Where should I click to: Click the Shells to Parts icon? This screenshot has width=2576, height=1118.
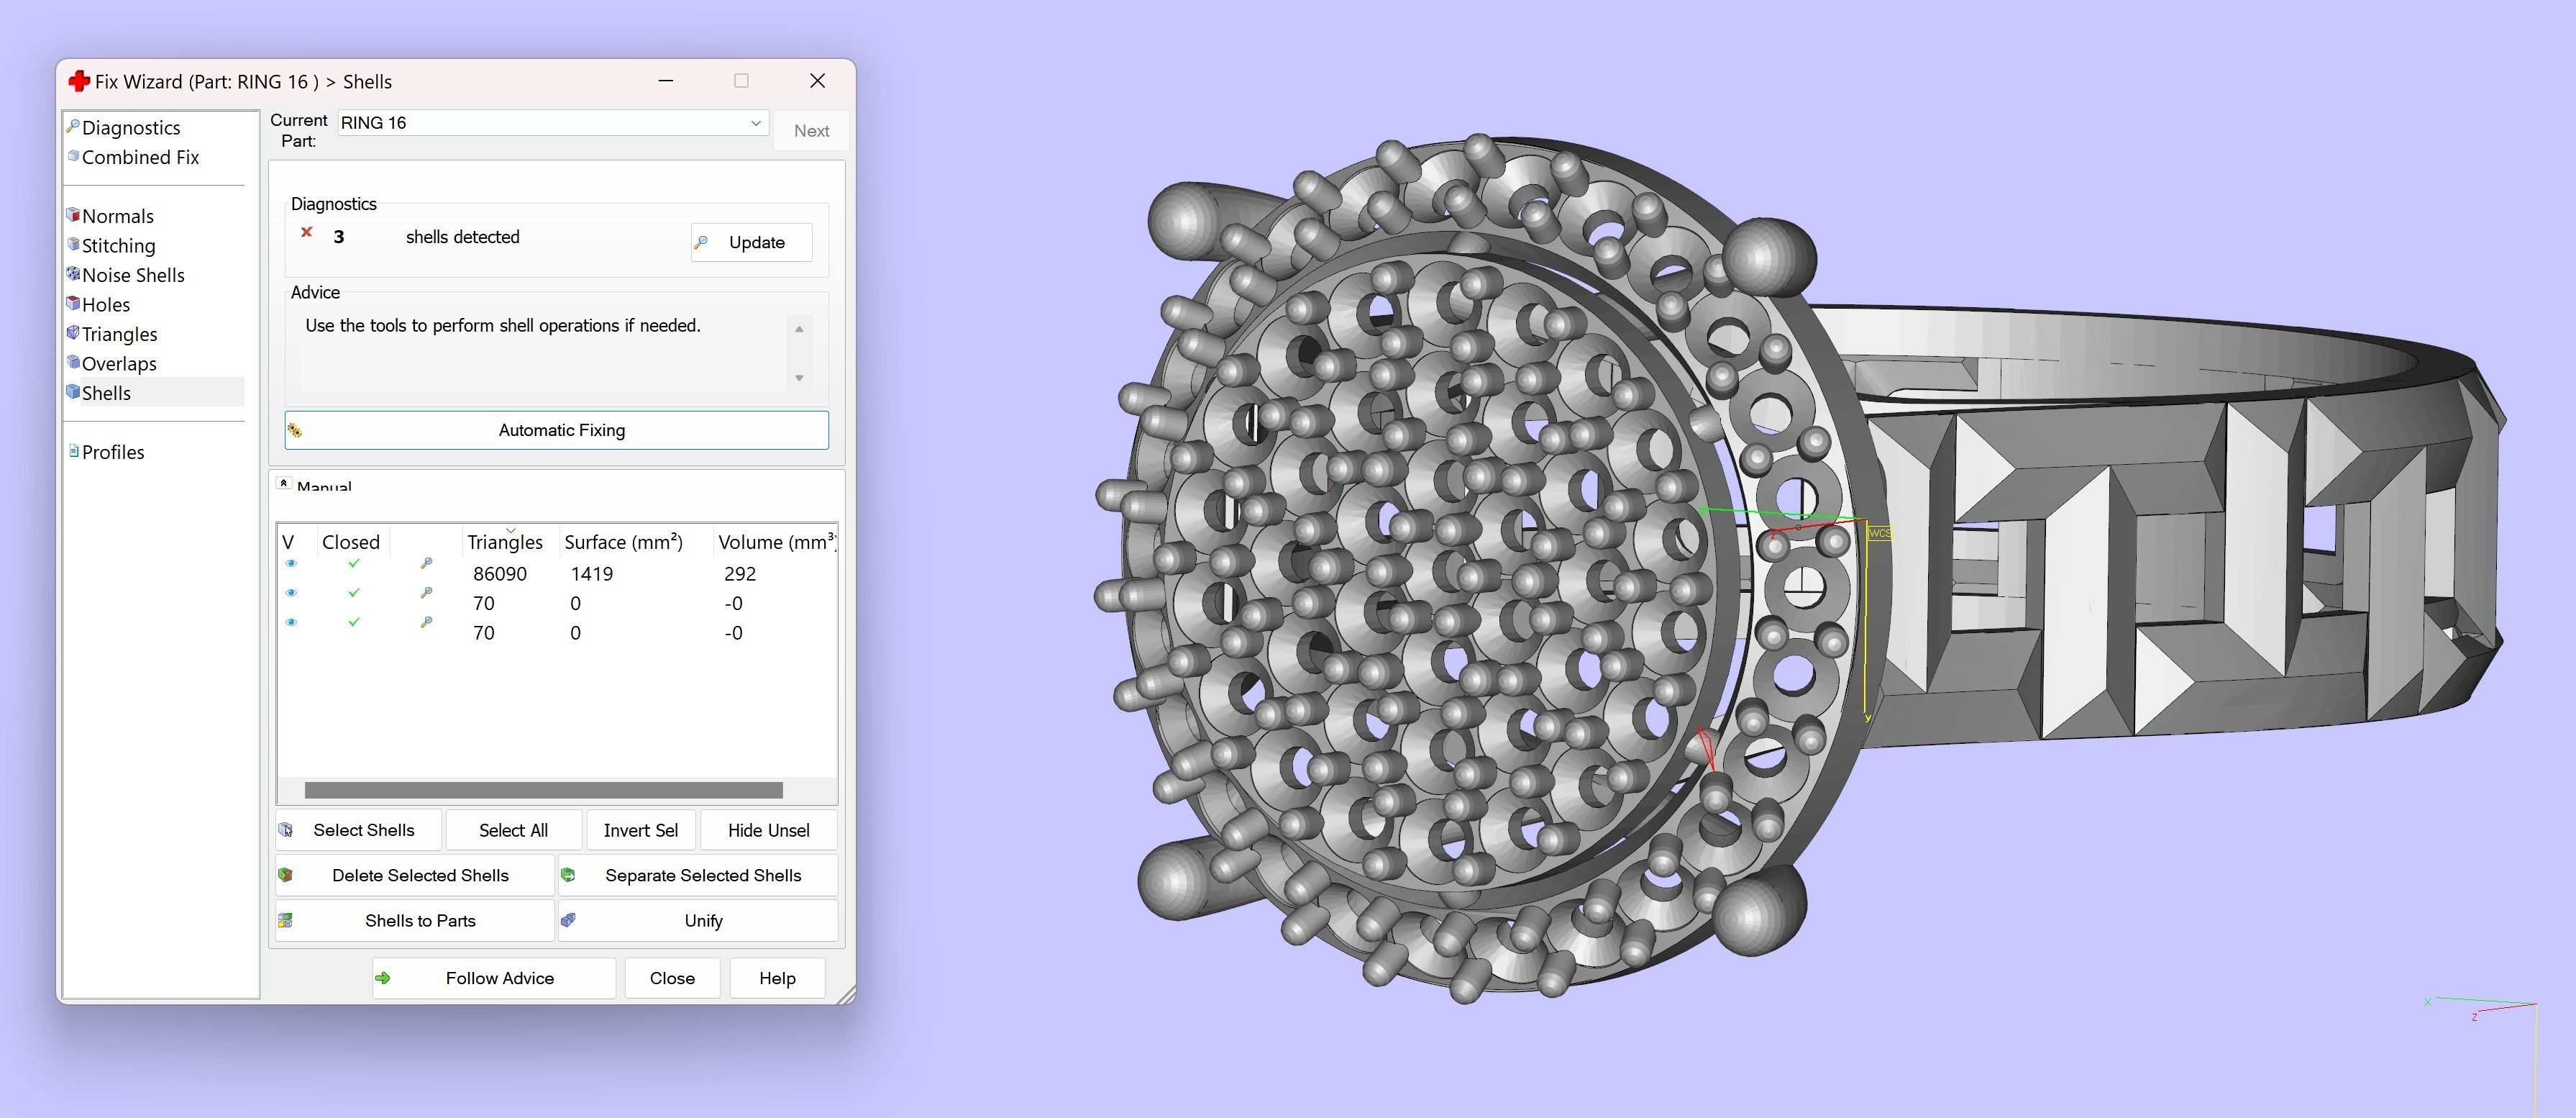click(286, 920)
